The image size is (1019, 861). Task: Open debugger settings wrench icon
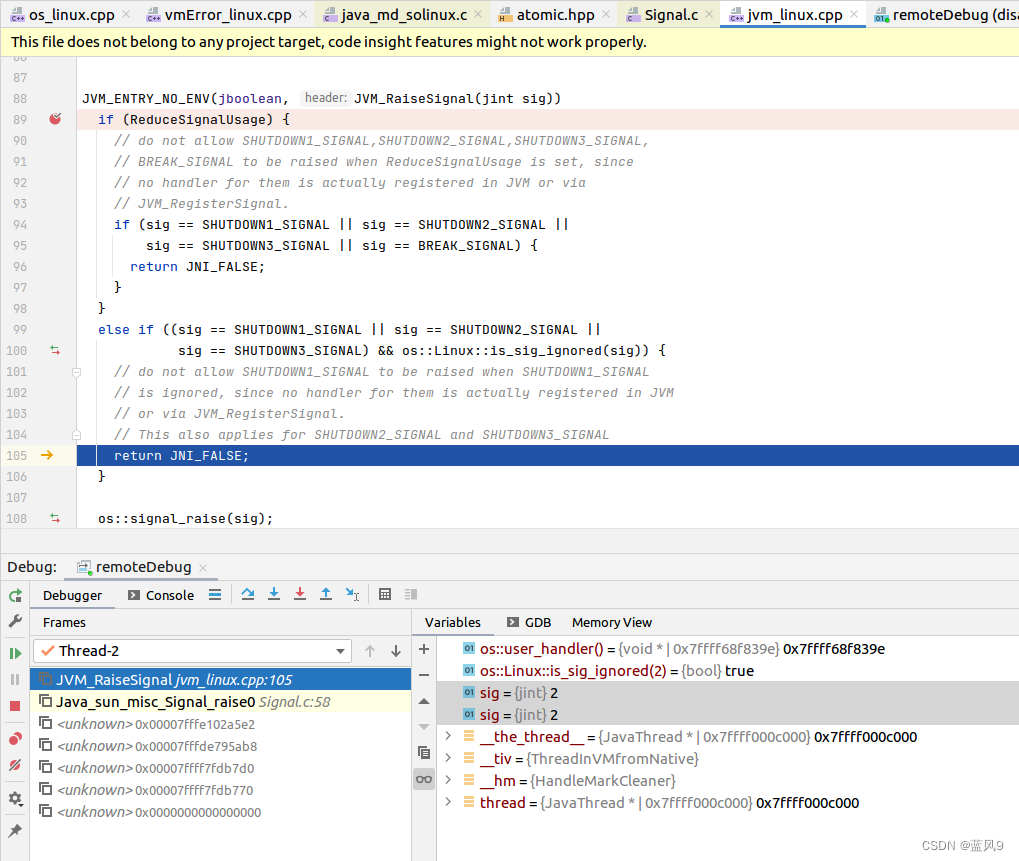click(15, 621)
